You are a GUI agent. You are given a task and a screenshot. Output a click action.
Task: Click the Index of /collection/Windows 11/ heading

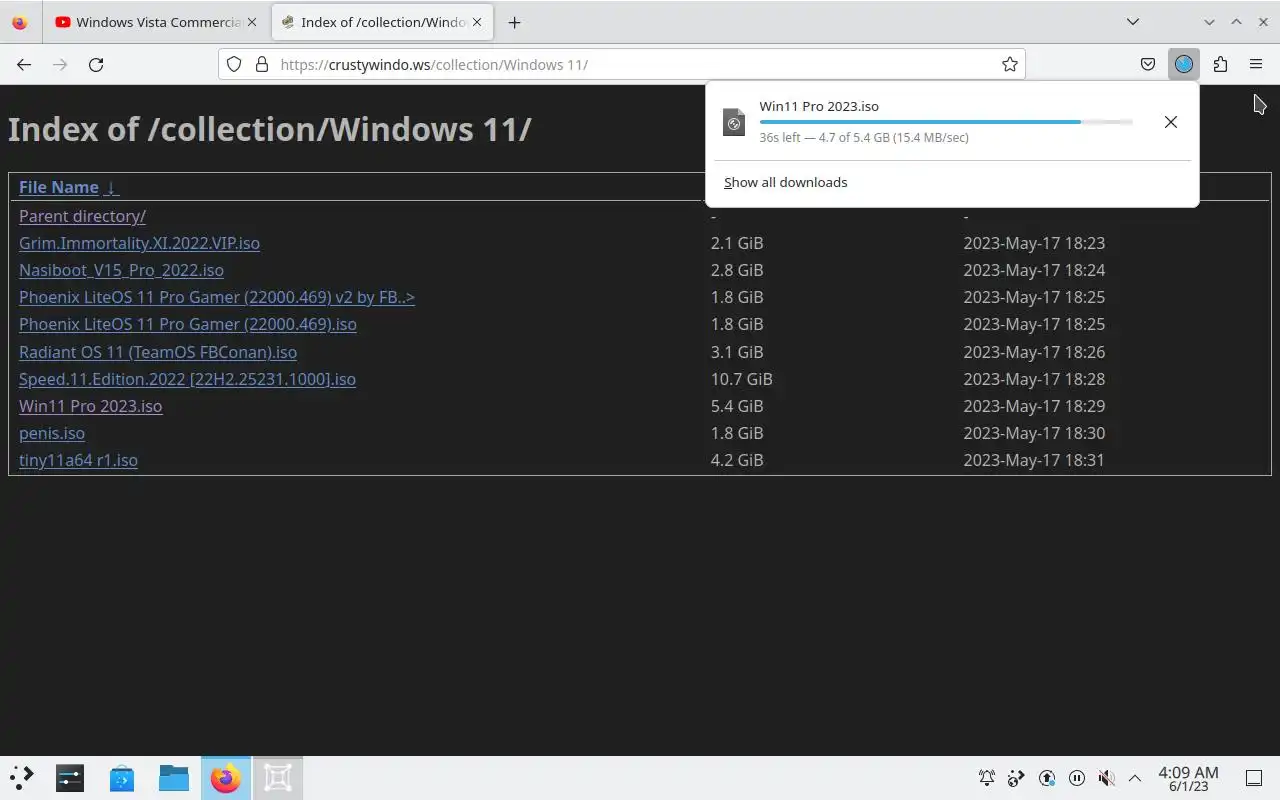(x=270, y=129)
